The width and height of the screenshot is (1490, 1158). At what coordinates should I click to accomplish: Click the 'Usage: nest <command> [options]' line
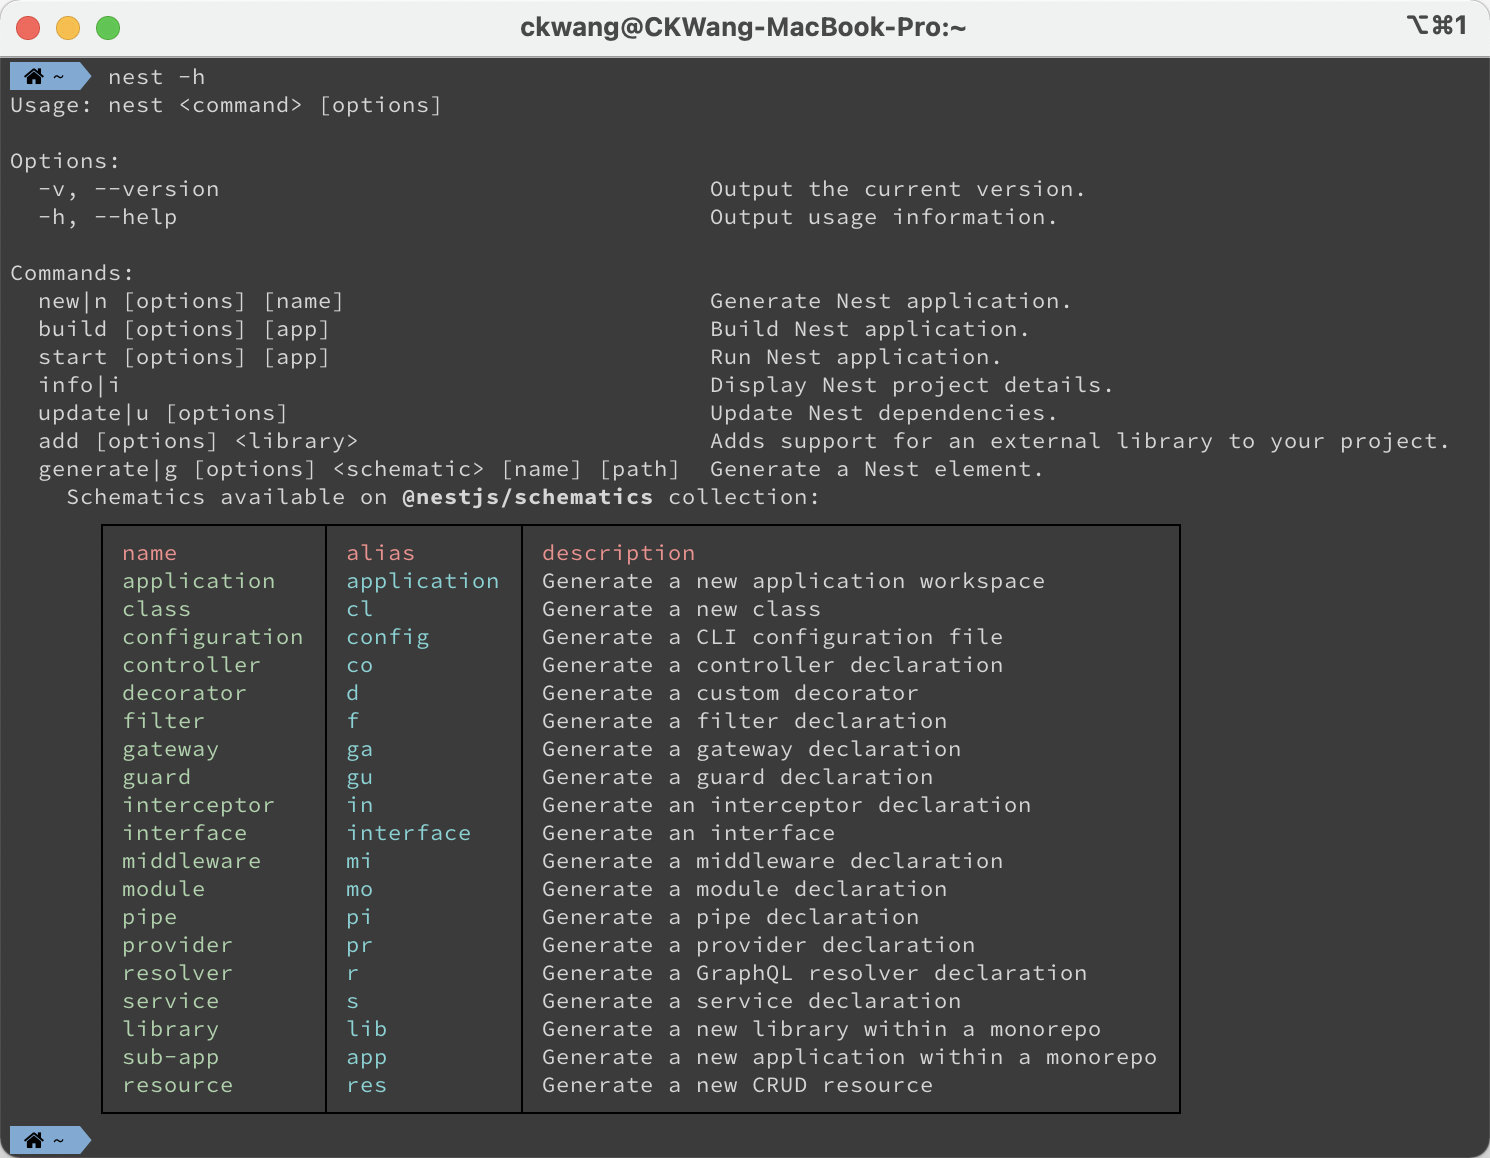tap(226, 105)
